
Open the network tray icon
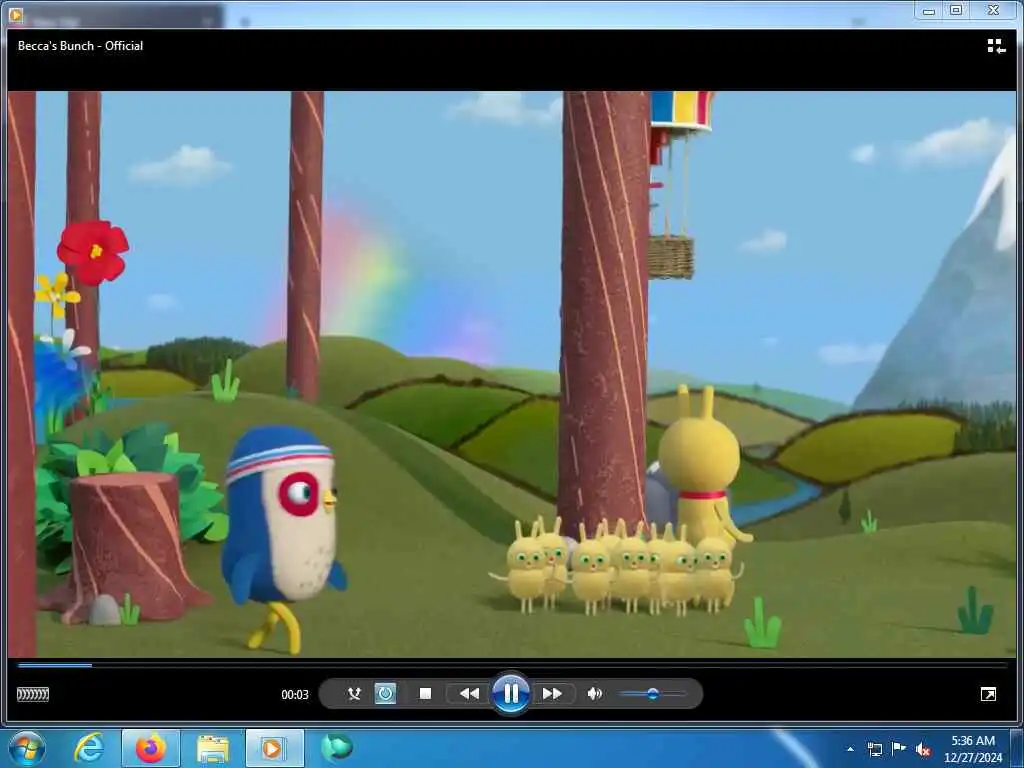click(874, 749)
